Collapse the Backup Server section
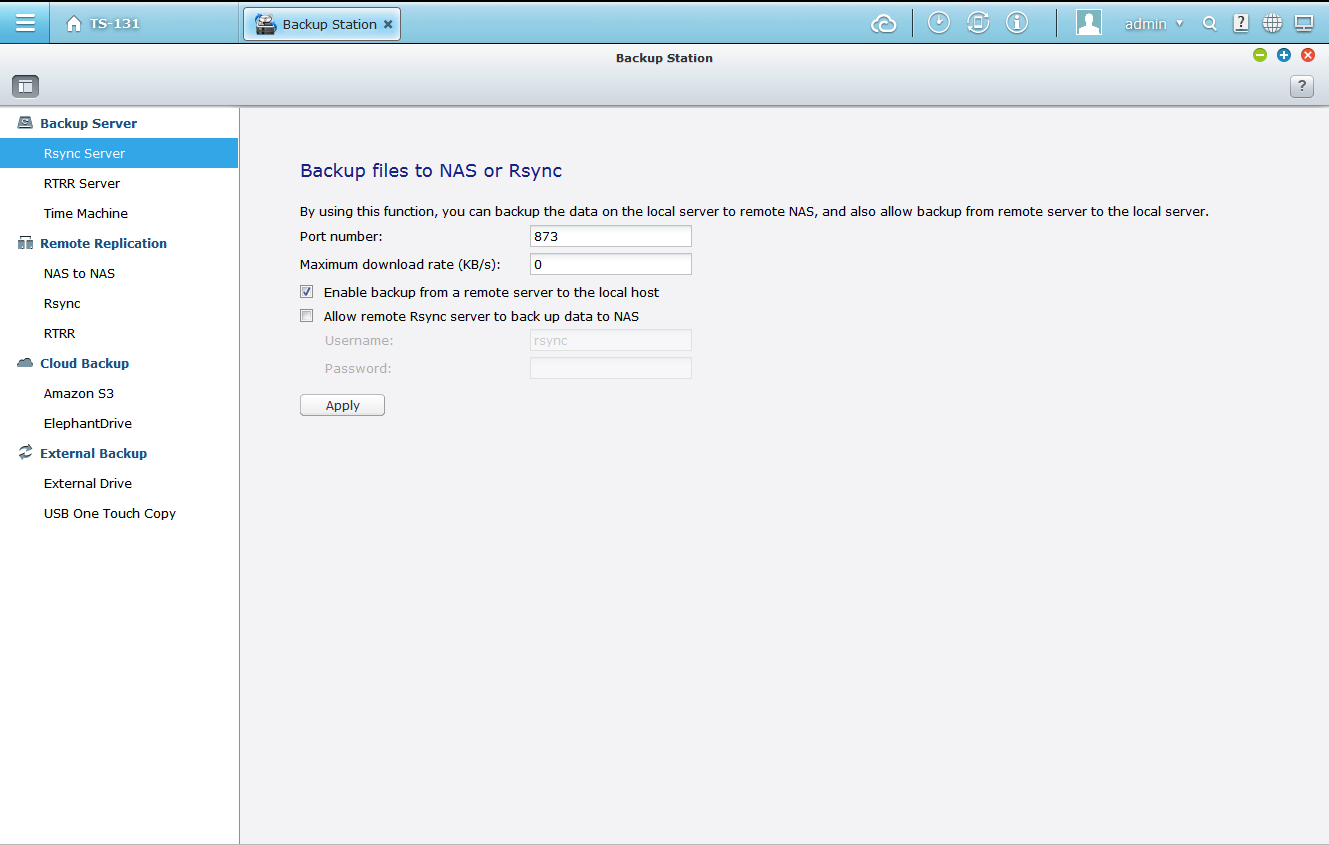The image size is (1329, 845). [88, 123]
